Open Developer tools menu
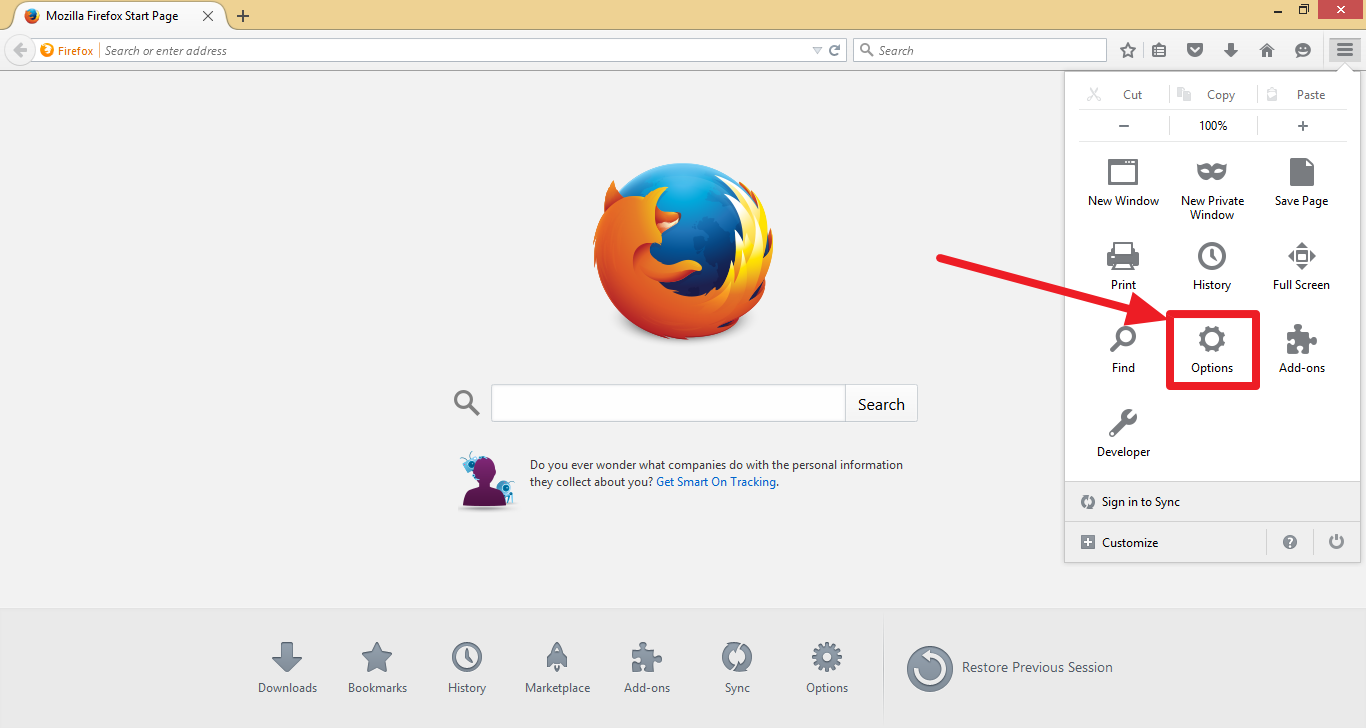This screenshot has width=1366, height=728. pyautogui.click(x=1123, y=434)
